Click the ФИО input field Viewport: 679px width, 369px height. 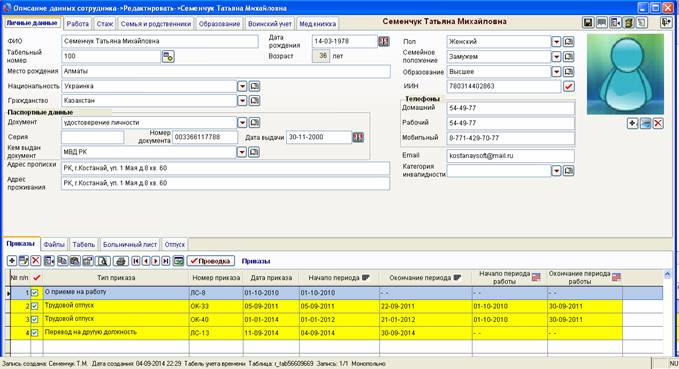[x=160, y=41]
